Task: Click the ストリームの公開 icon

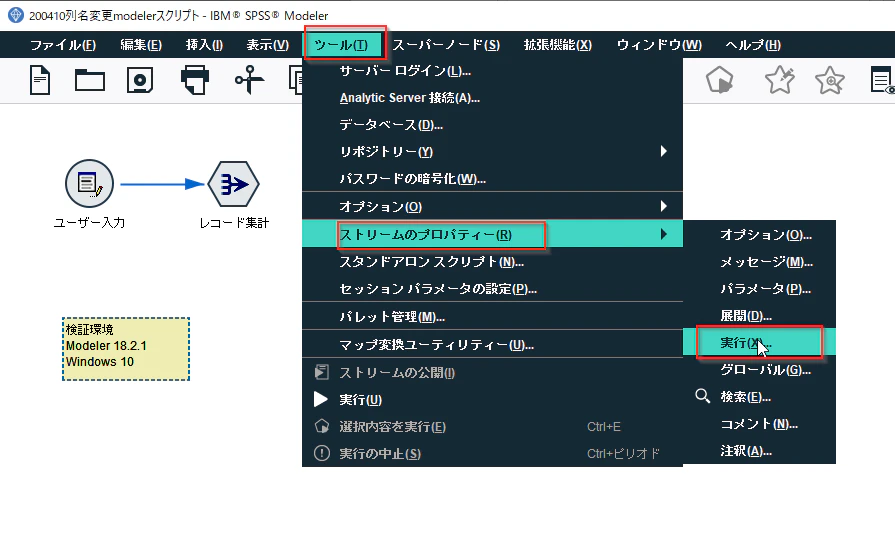Action: [321, 373]
